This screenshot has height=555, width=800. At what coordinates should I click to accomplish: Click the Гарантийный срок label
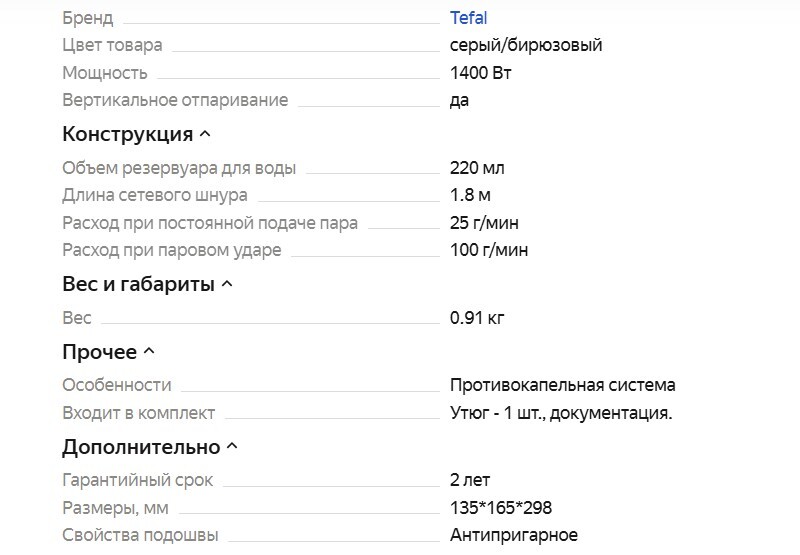coord(138,480)
